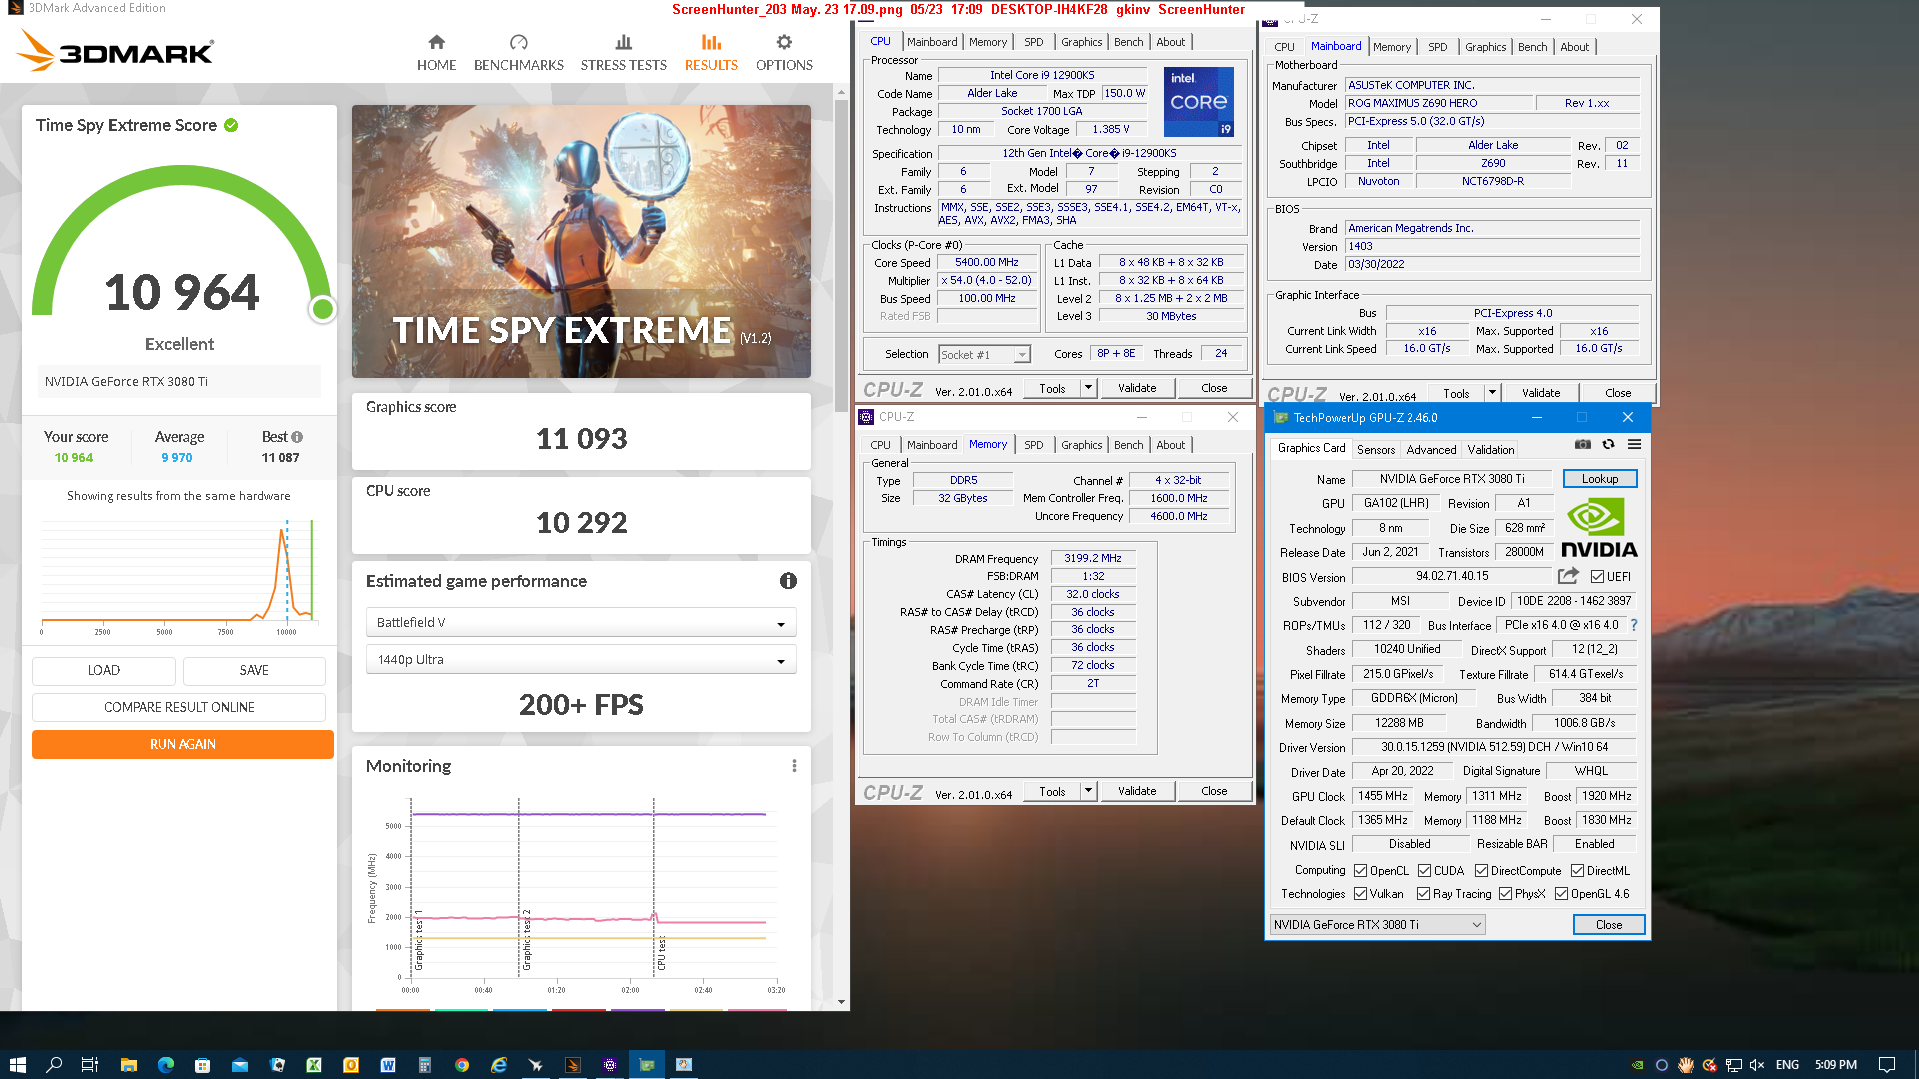
Task: Open the HOME section in 3DMark
Action: [x=436, y=53]
